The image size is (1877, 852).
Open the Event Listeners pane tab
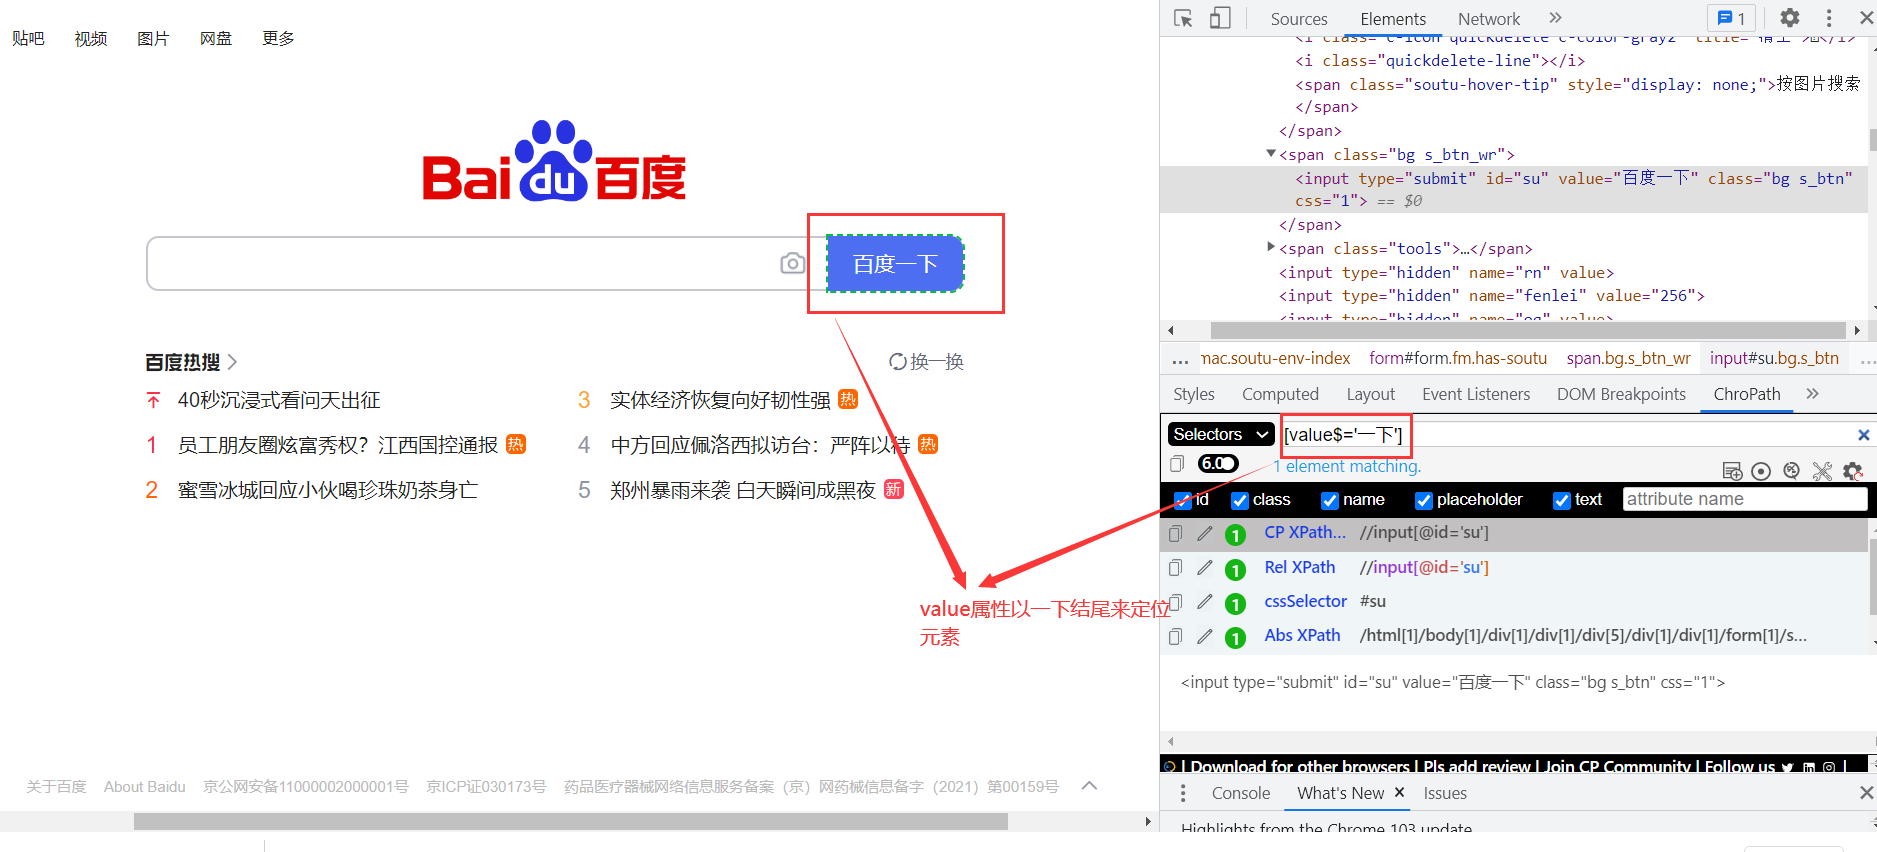(x=1476, y=394)
